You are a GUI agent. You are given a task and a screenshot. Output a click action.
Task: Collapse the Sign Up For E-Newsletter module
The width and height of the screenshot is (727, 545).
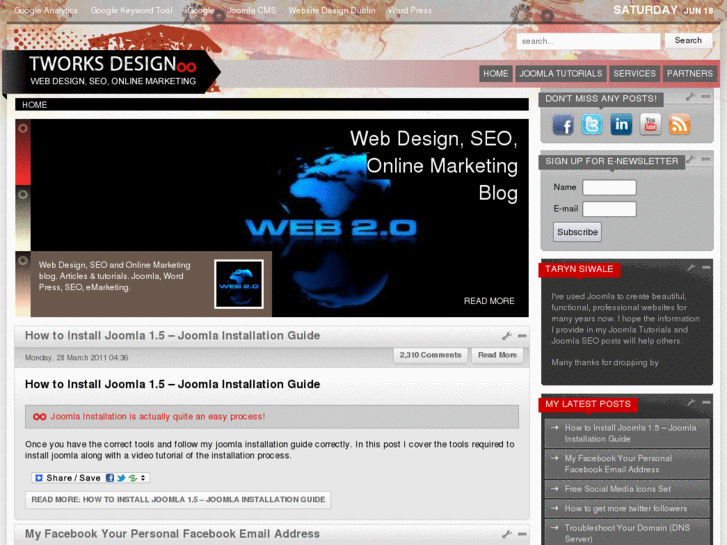(x=706, y=160)
